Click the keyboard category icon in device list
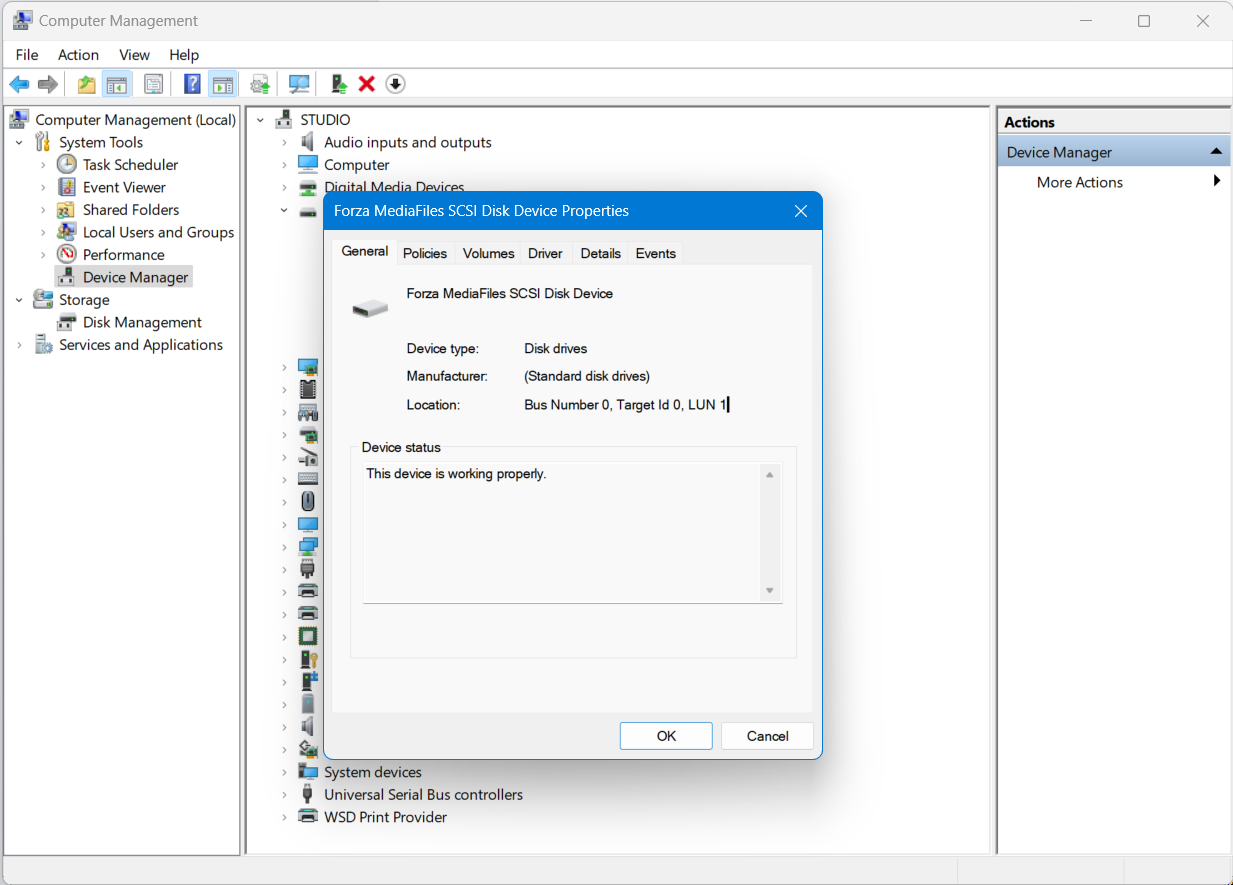 308,479
